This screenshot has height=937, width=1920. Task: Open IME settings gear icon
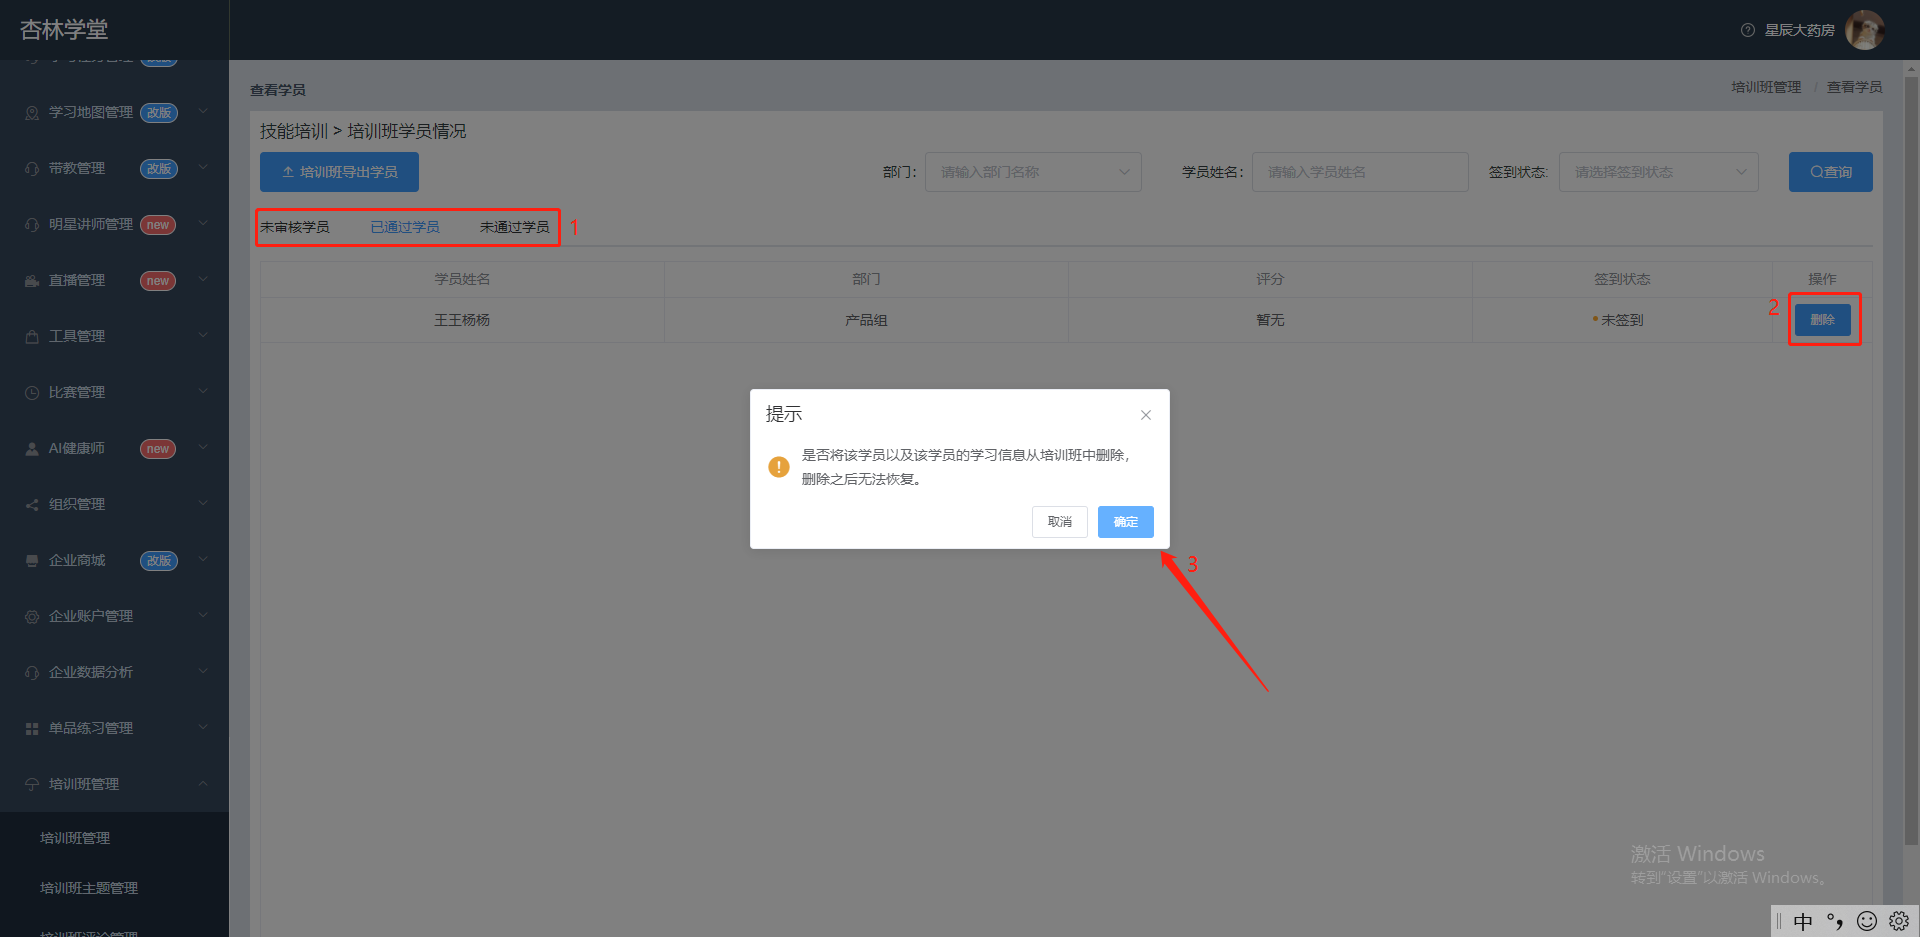point(1899,921)
